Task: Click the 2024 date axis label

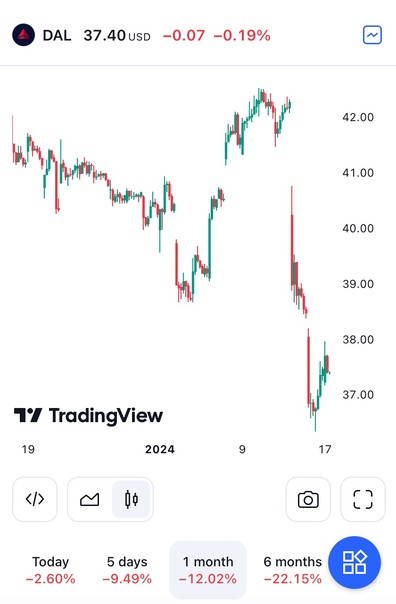Action: (160, 449)
